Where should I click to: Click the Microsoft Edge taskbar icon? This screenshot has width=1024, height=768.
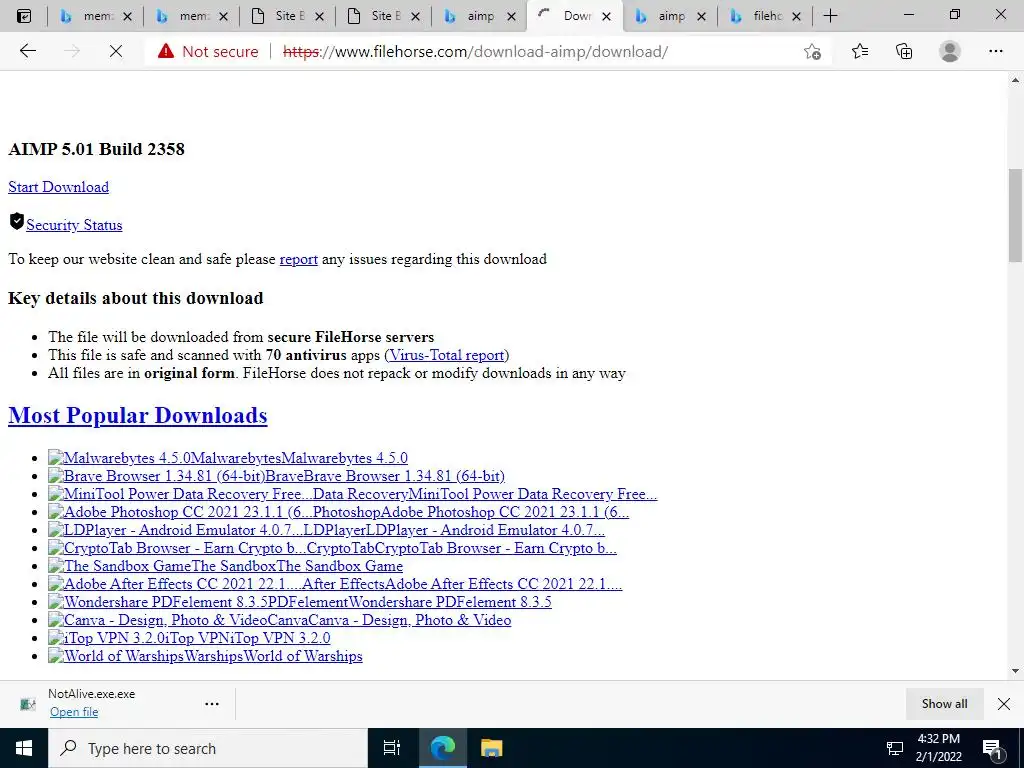(443, 748)
